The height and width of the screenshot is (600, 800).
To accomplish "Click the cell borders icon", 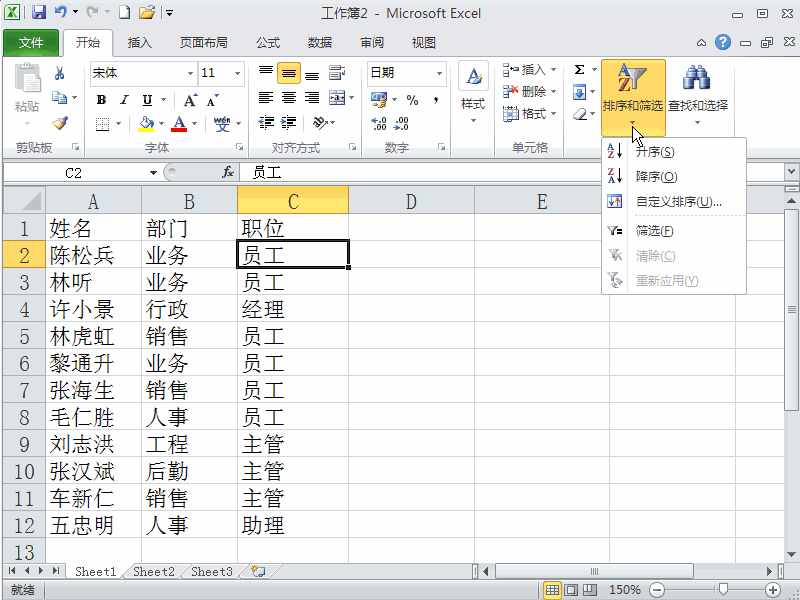I will (103, 123).
